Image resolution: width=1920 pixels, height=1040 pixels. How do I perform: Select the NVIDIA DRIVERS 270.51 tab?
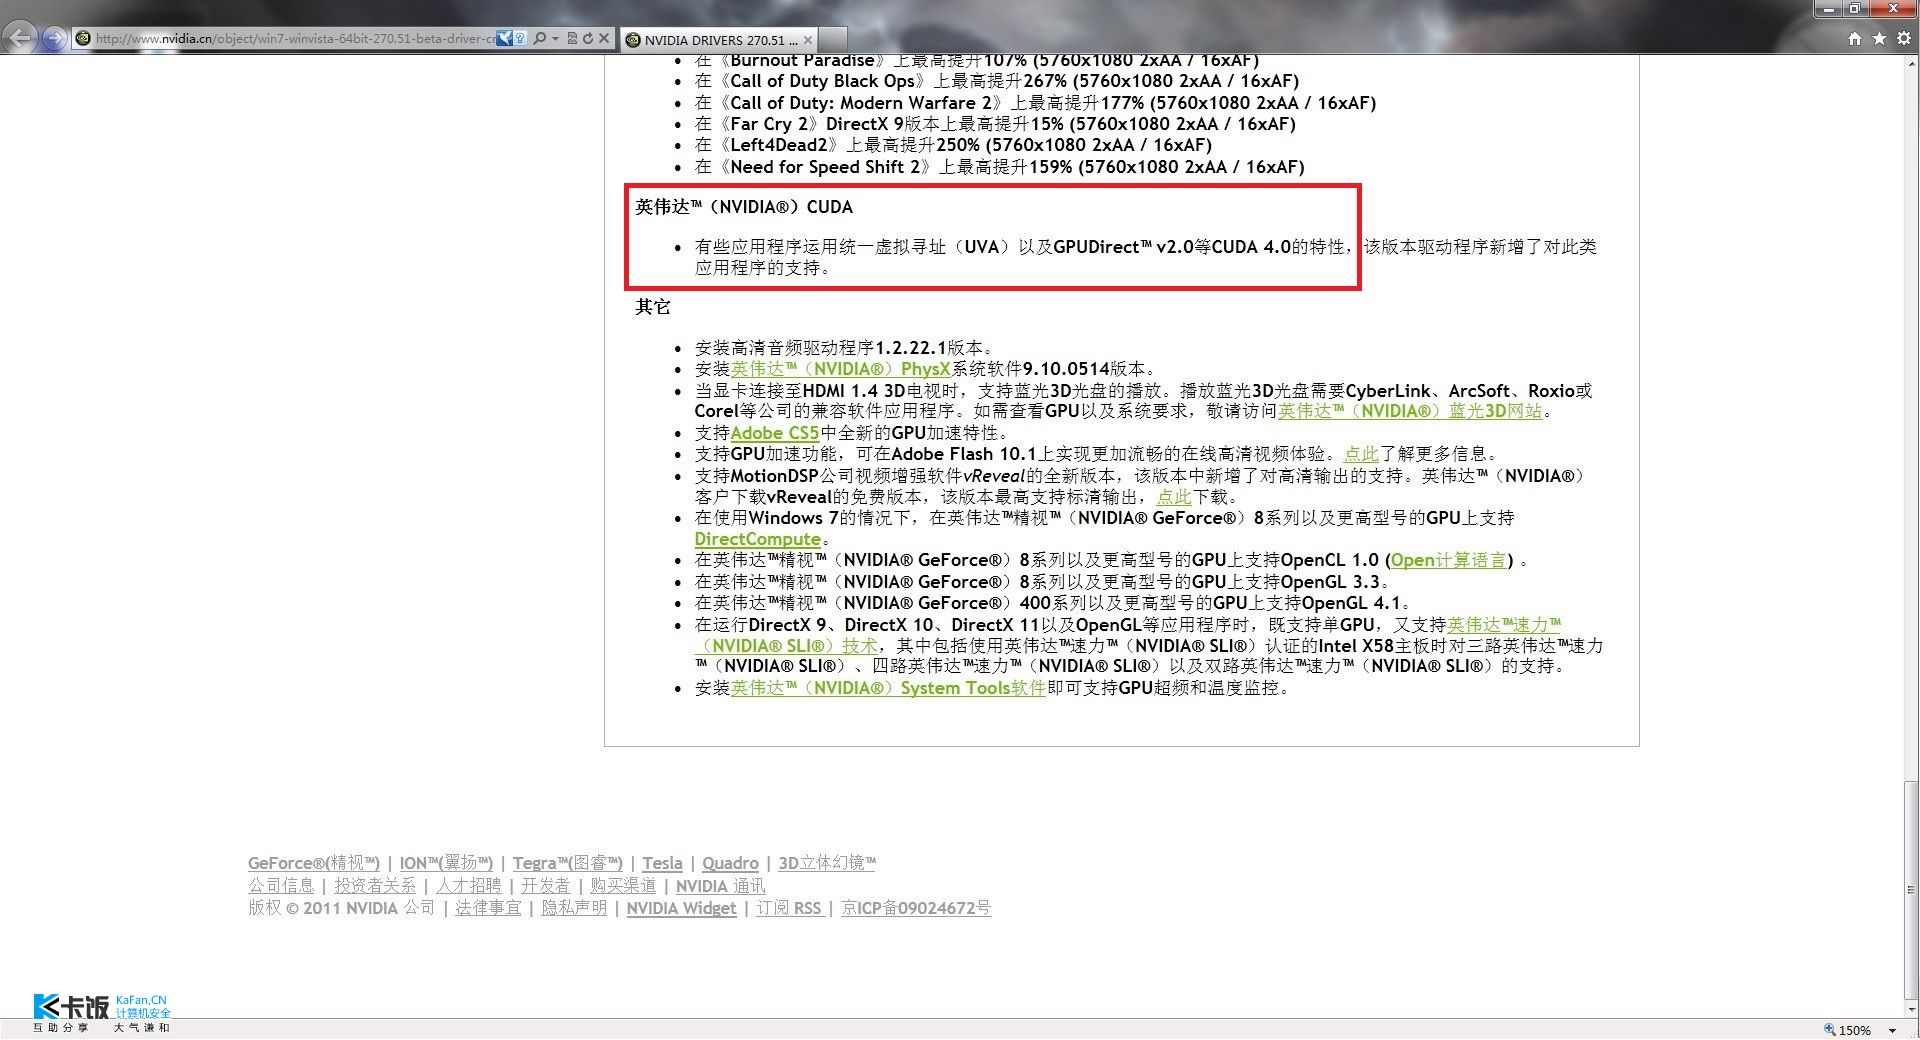pyautogui.click(x=720, y=40)
